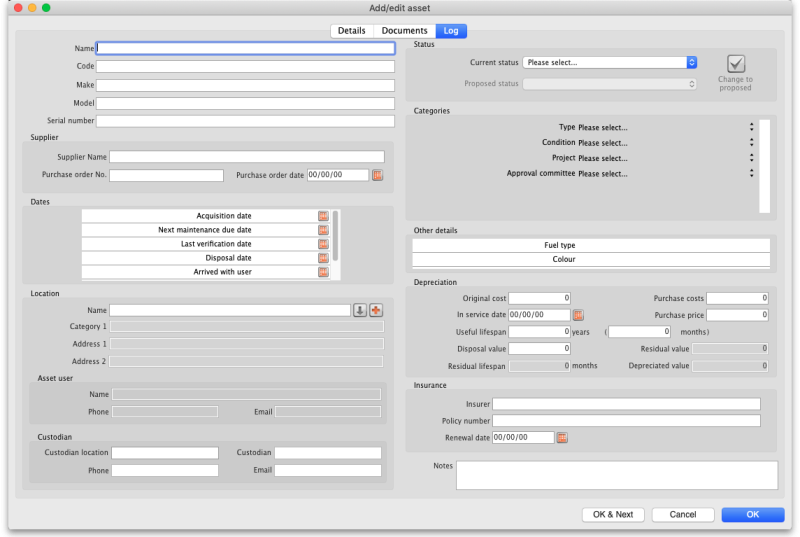
Task: Click into the Serial number field
Action: (x=245, y=121)
